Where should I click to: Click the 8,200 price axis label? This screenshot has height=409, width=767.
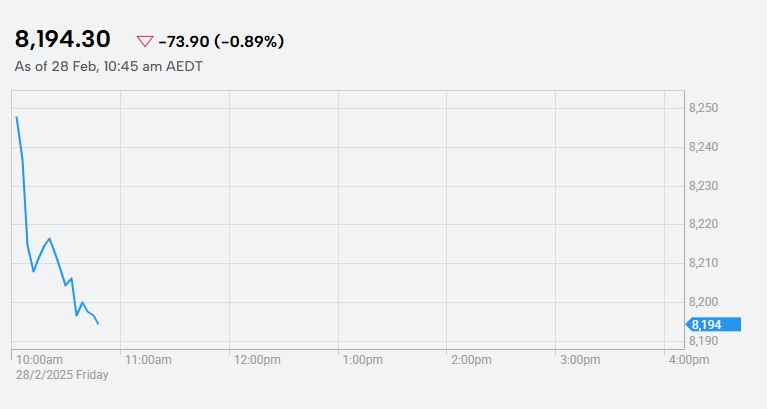[703, 302]
